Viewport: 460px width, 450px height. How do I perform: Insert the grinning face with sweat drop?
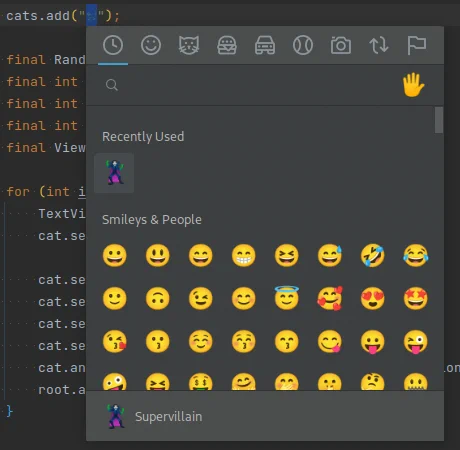coord(330,256)
